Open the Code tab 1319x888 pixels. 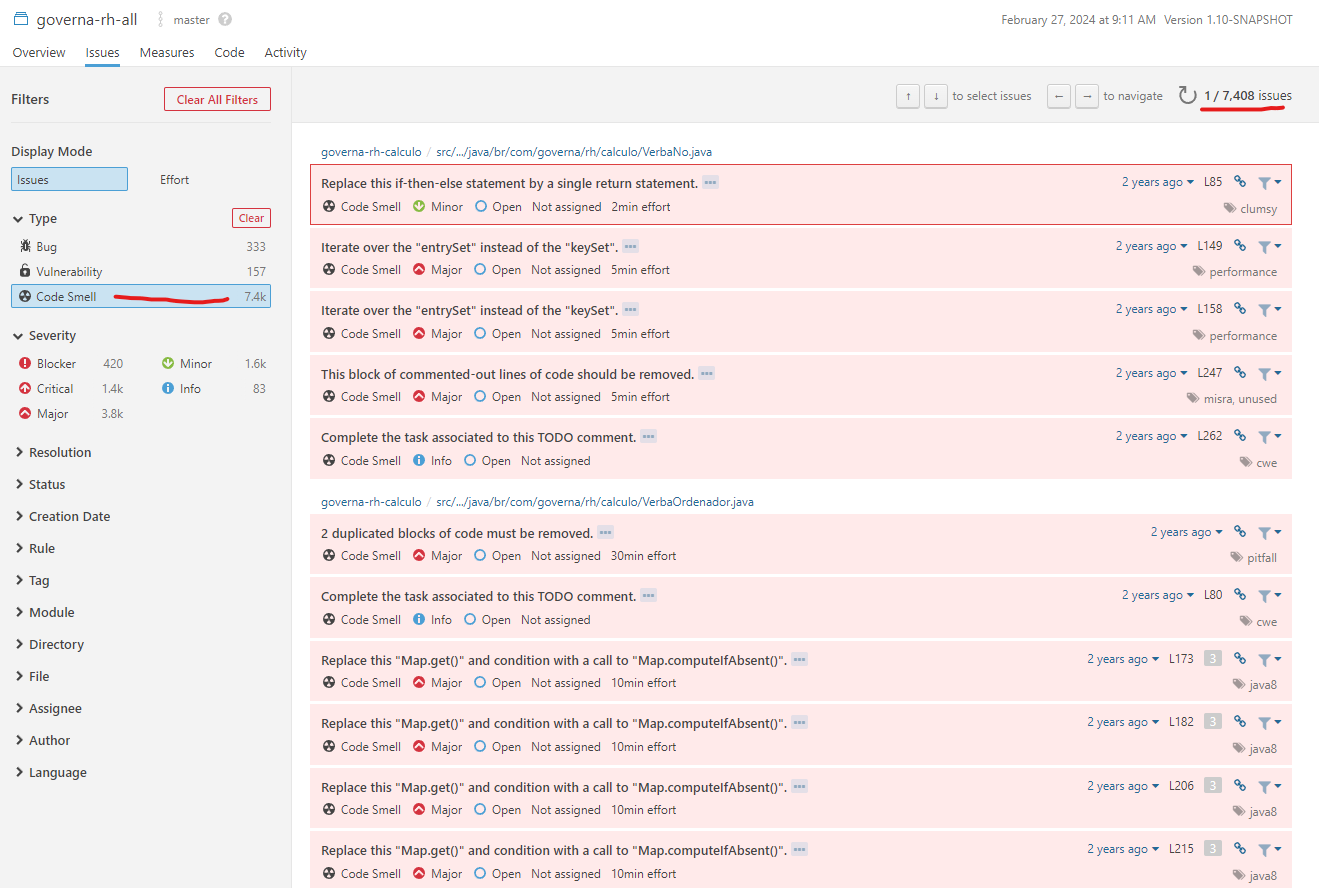[x=229, y=53]
